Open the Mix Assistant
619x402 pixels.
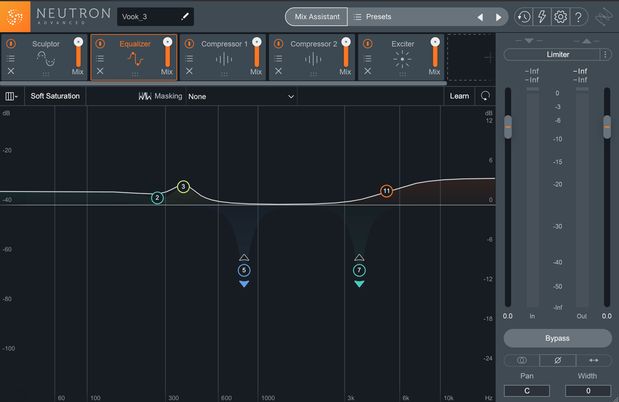coord(317,17)
